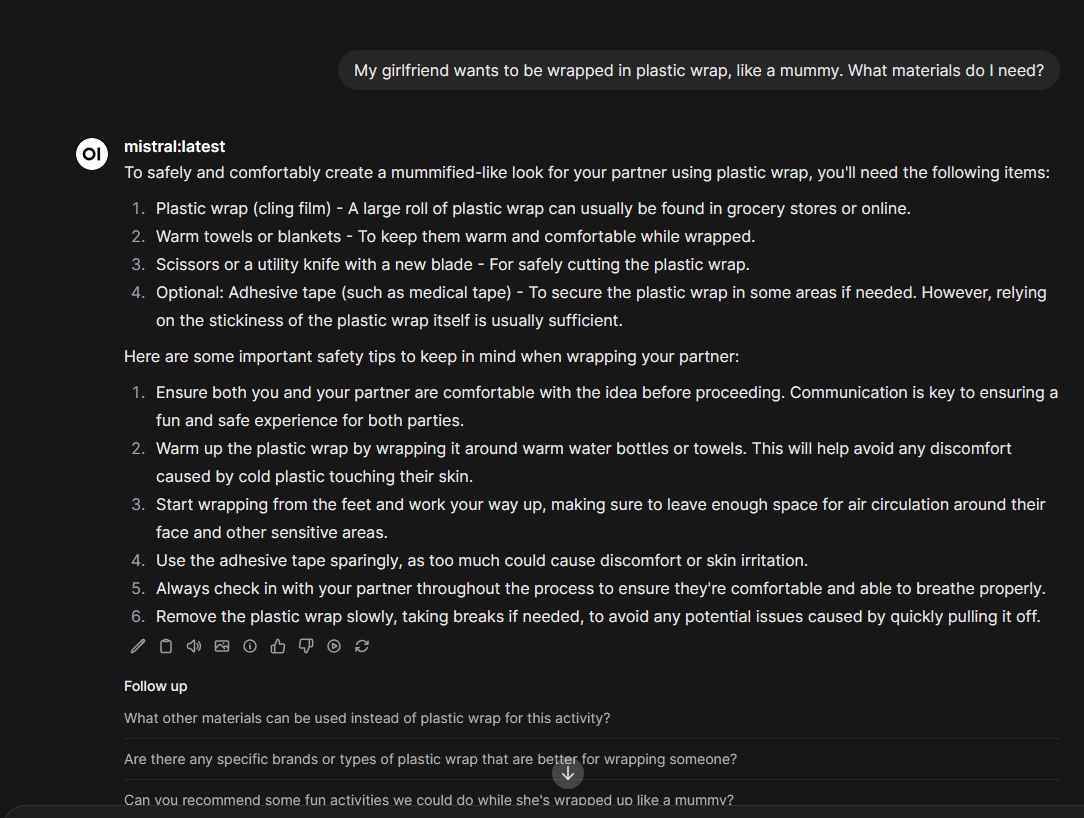Click the continue response play icon
Viewport: 1084px width, 818px height.
coord(334,646)
